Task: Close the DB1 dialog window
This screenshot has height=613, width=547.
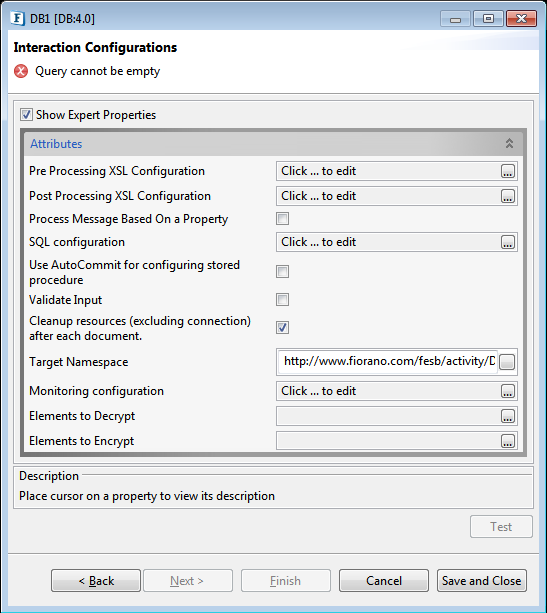Action: tap(521, 19)
